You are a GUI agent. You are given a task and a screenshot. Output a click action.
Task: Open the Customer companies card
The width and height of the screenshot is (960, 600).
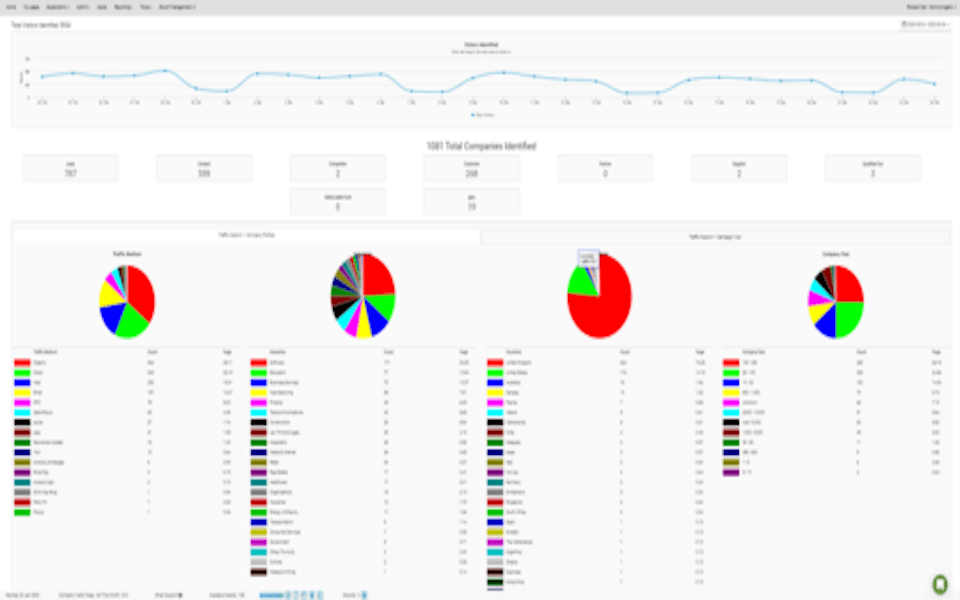pyautogui.click(x=471, y=168)
